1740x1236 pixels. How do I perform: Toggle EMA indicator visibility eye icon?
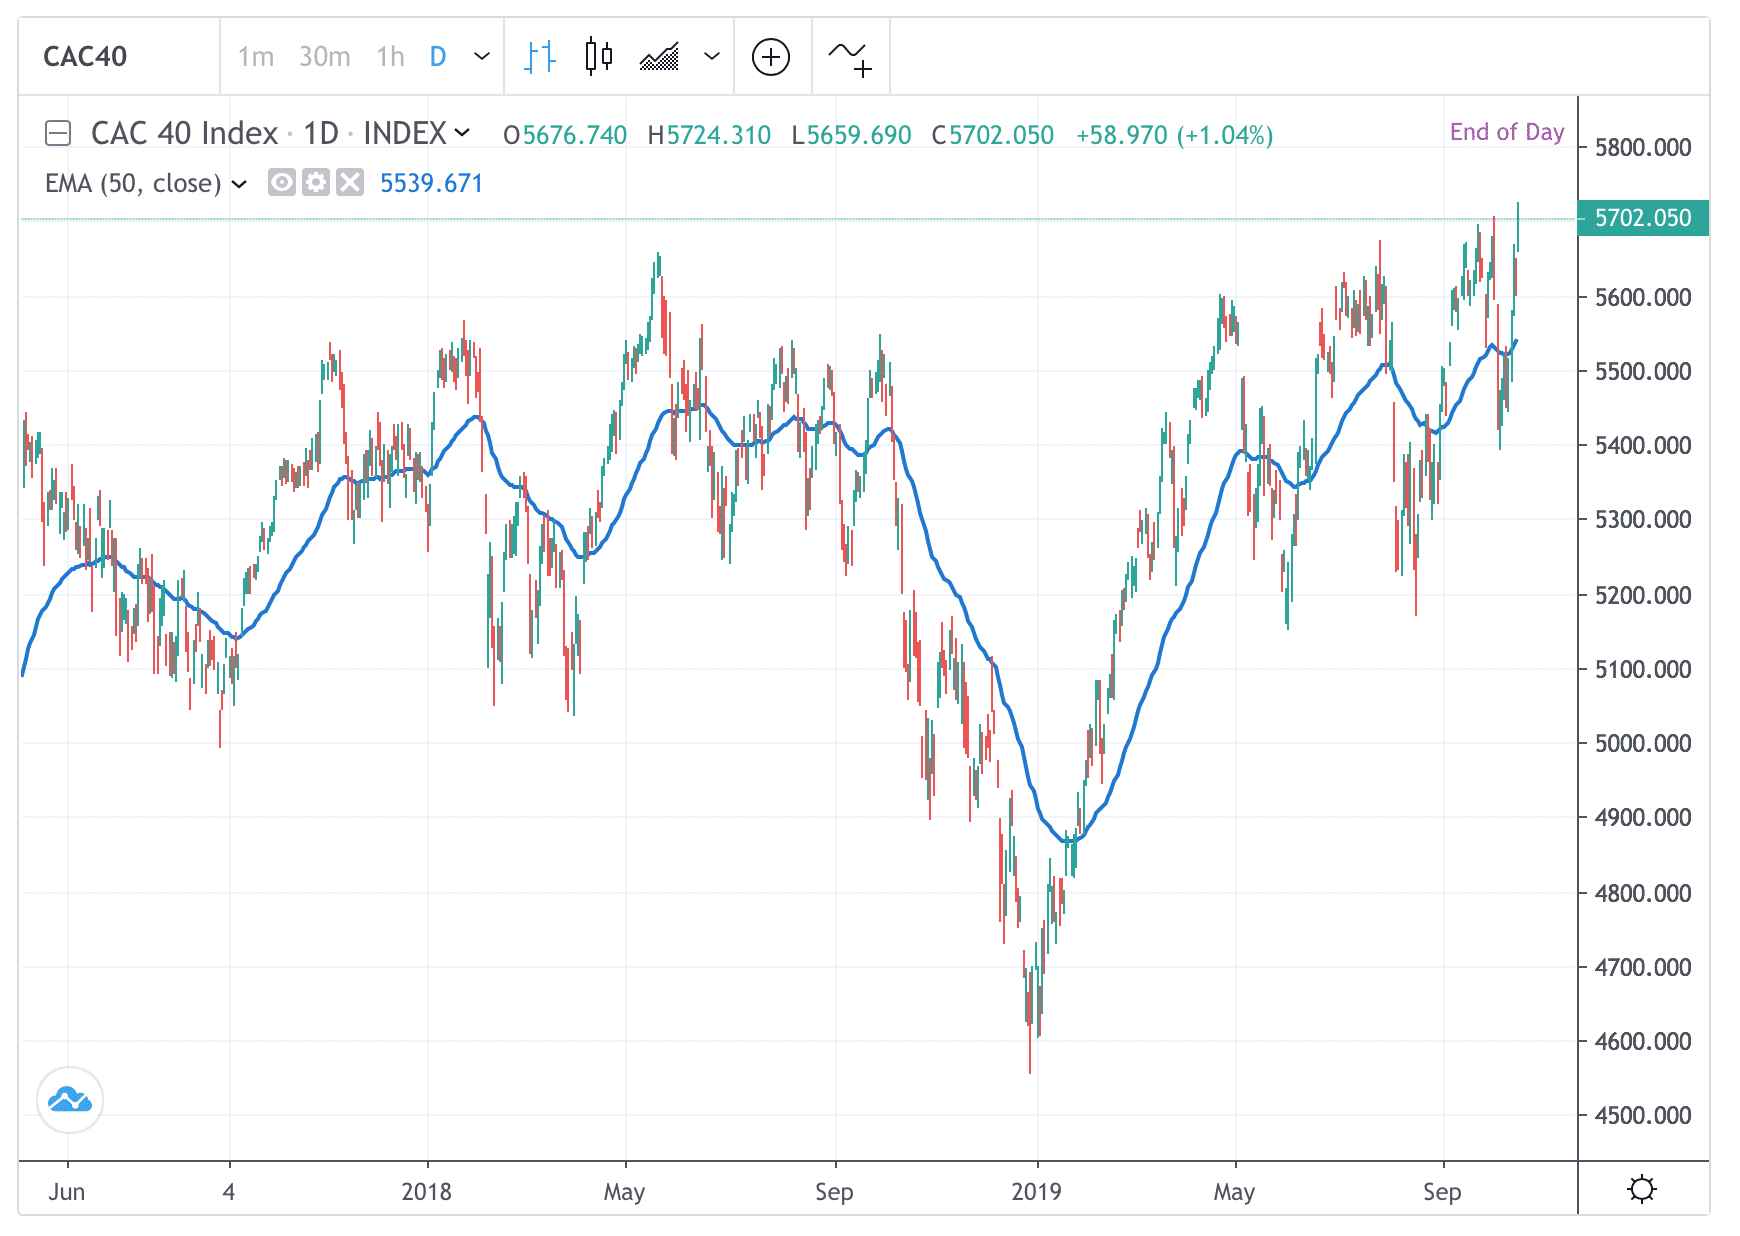pos(282,183)
